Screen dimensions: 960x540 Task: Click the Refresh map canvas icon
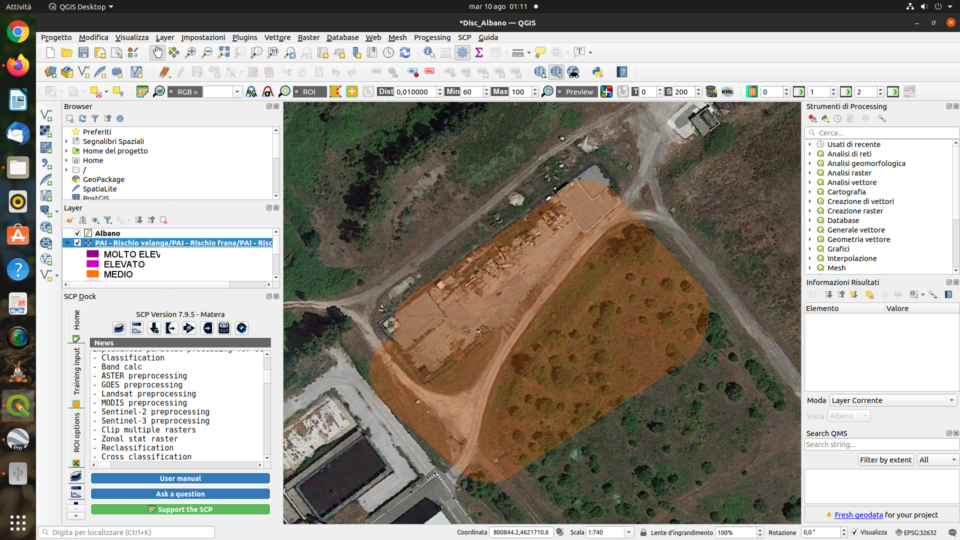point(404,52)
